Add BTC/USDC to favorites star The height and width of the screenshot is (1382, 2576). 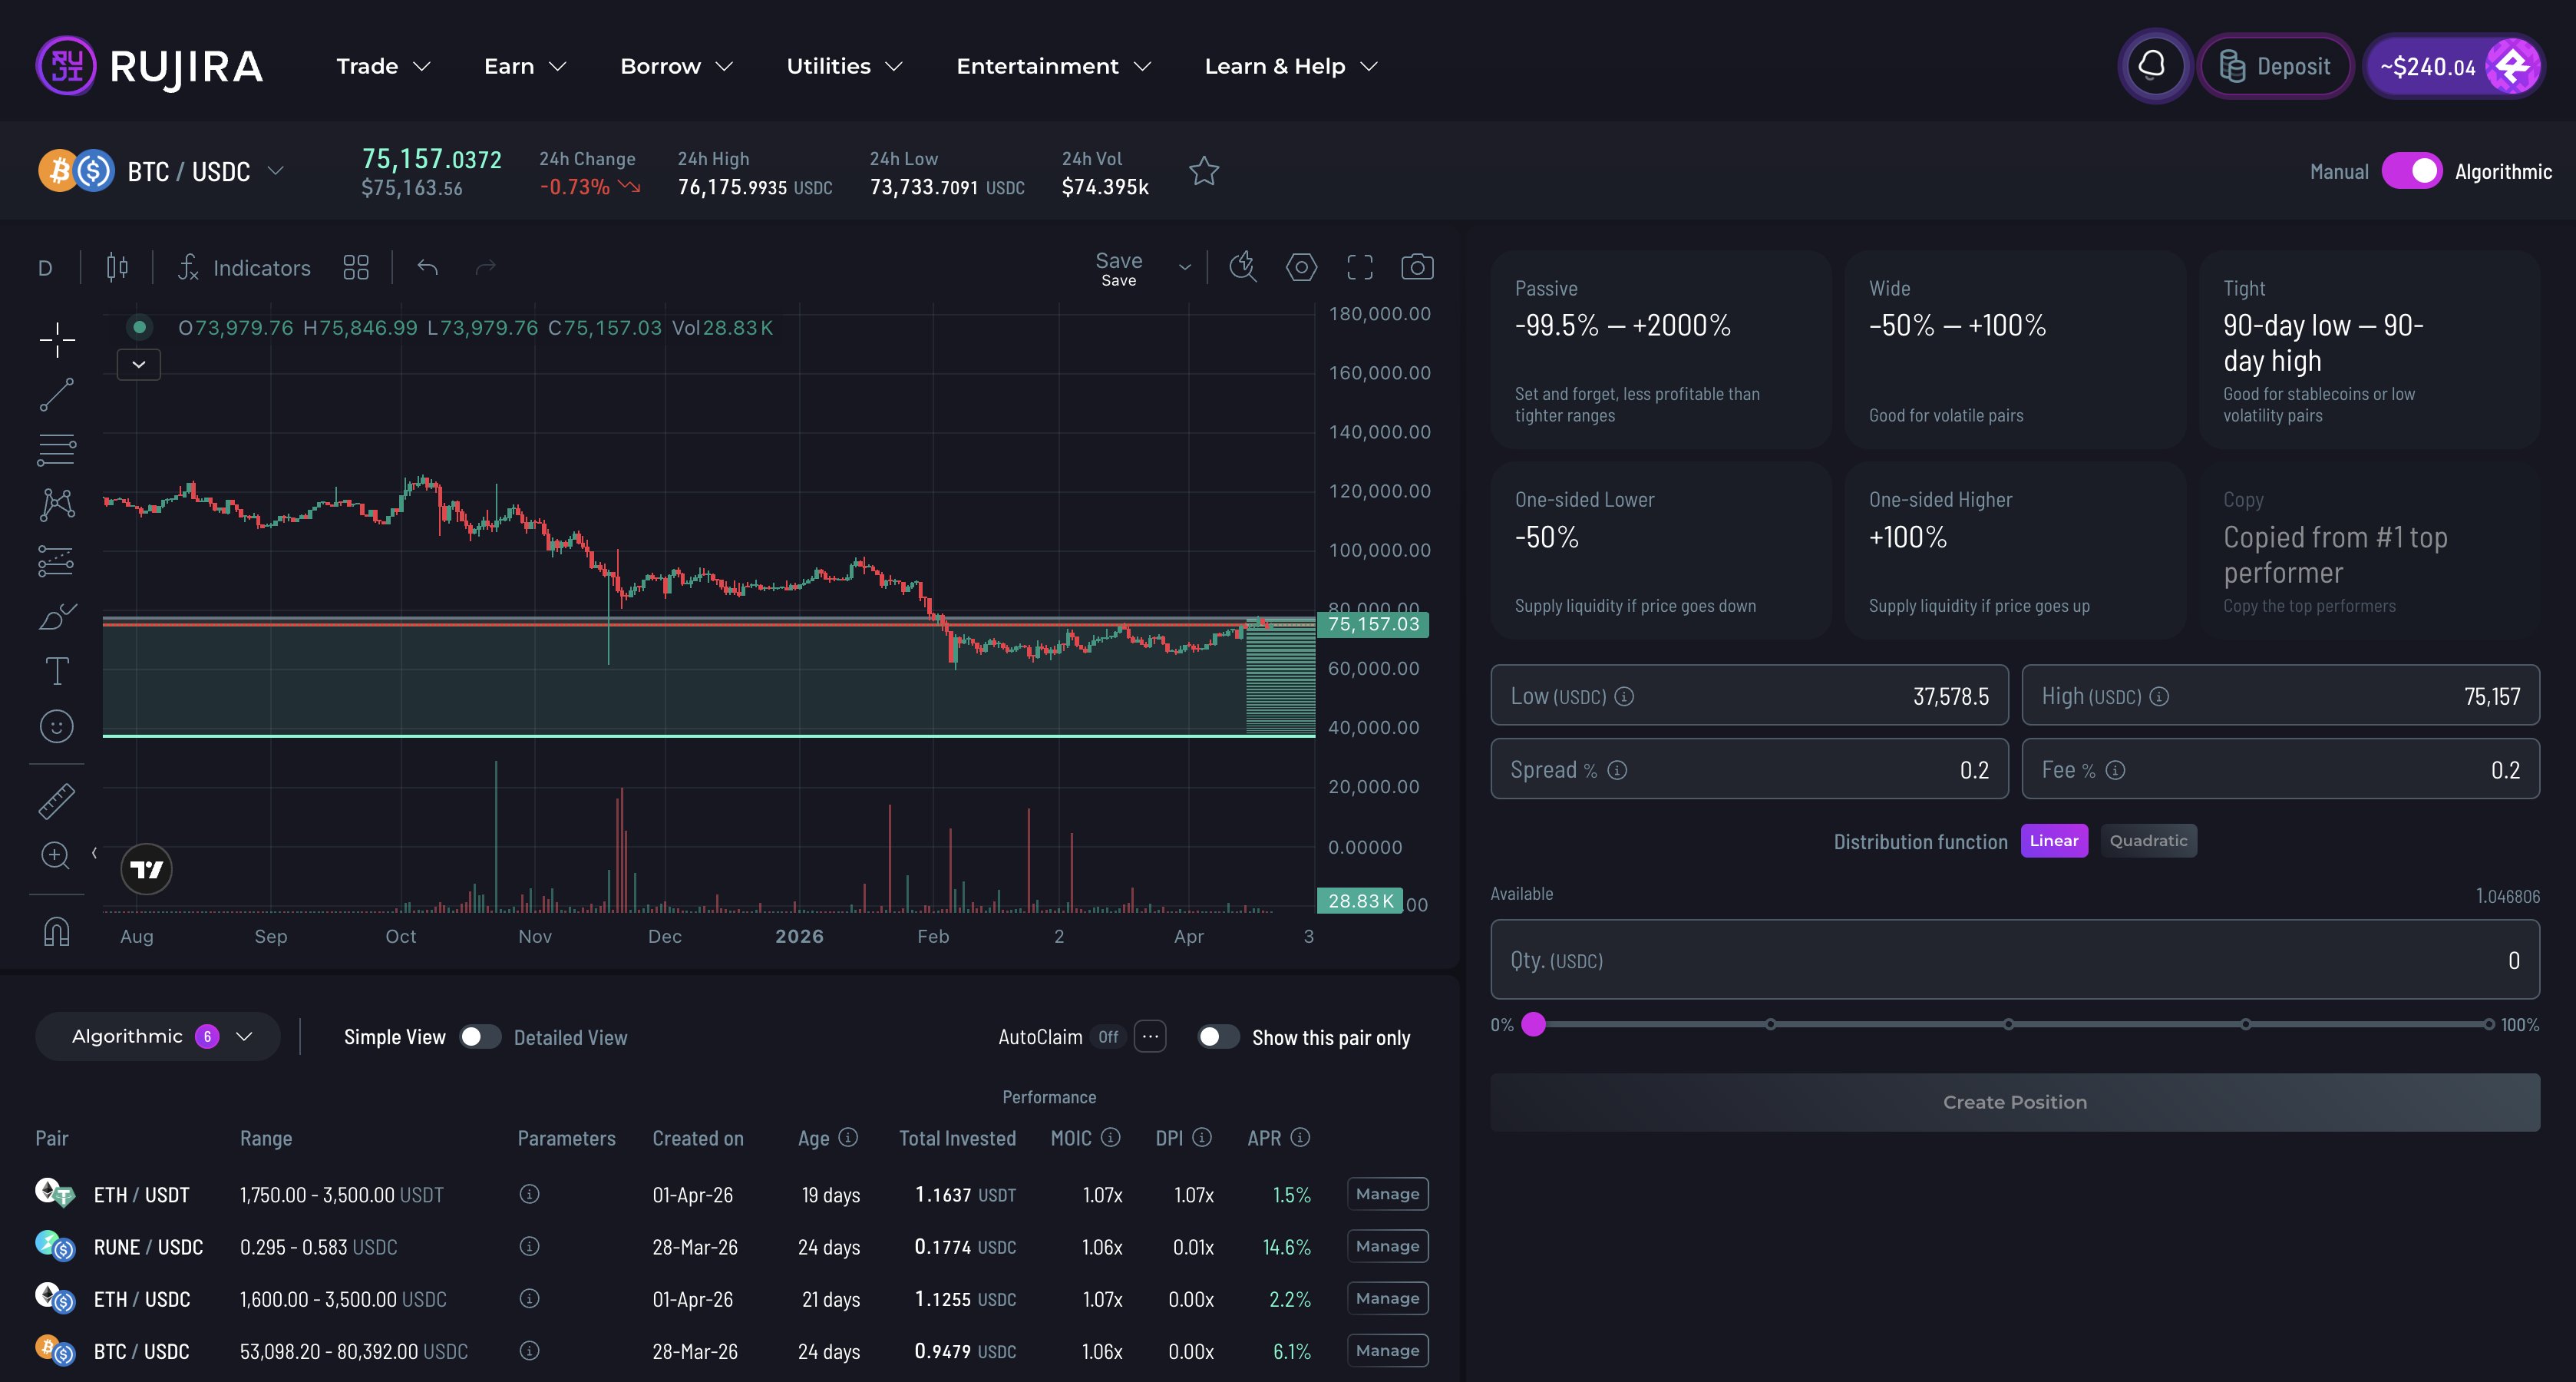point(1204,171)
